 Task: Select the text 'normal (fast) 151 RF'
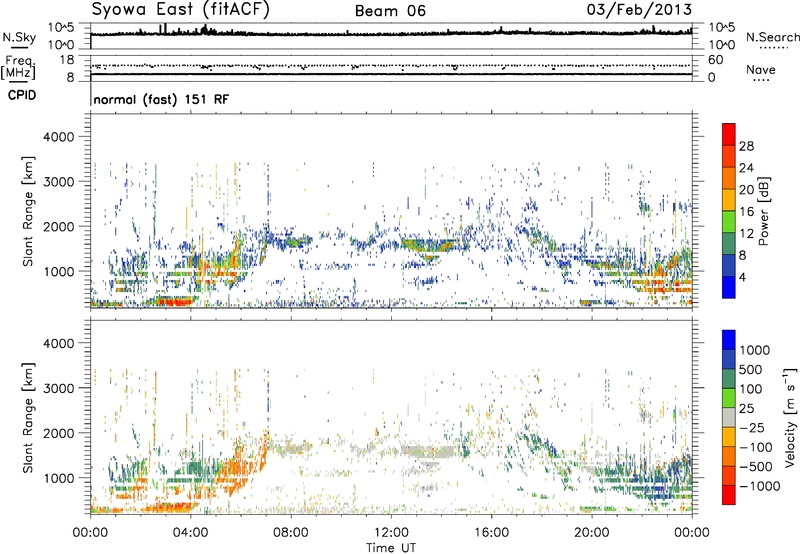click(x=161, y=99)
